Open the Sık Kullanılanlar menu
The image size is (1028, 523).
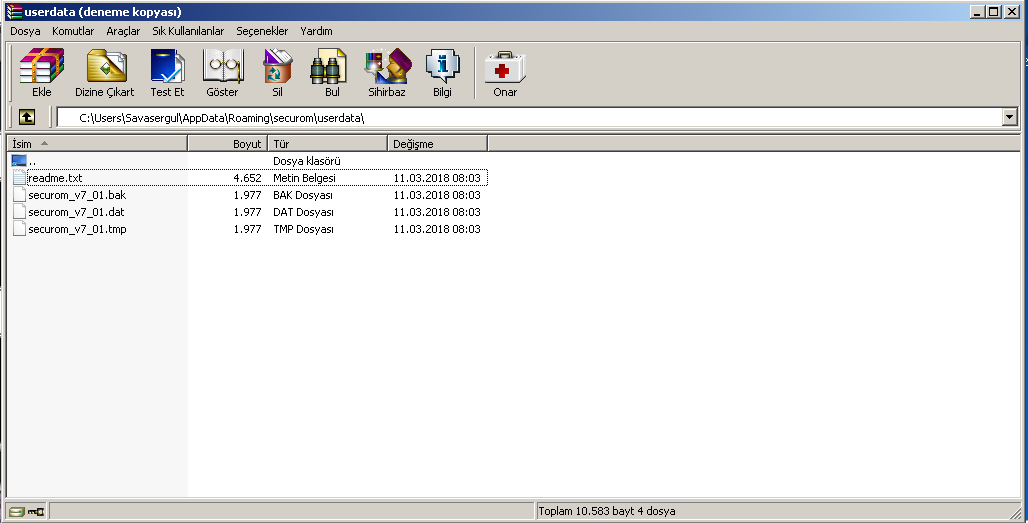click(188, 31)
